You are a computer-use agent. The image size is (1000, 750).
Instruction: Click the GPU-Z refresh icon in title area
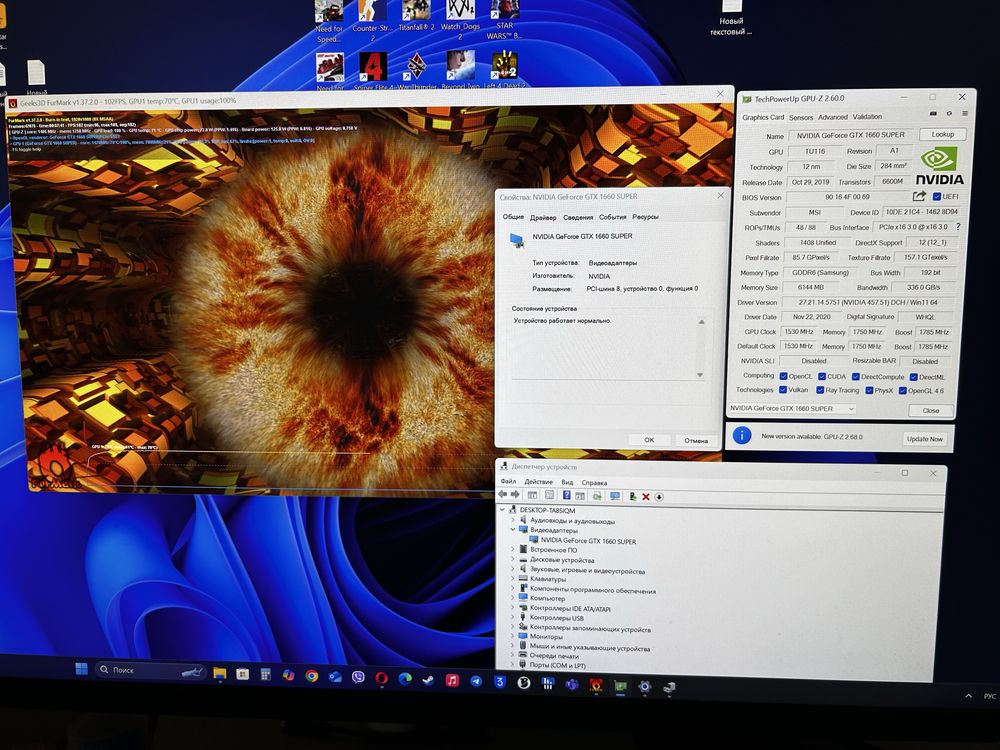(949, 114)
